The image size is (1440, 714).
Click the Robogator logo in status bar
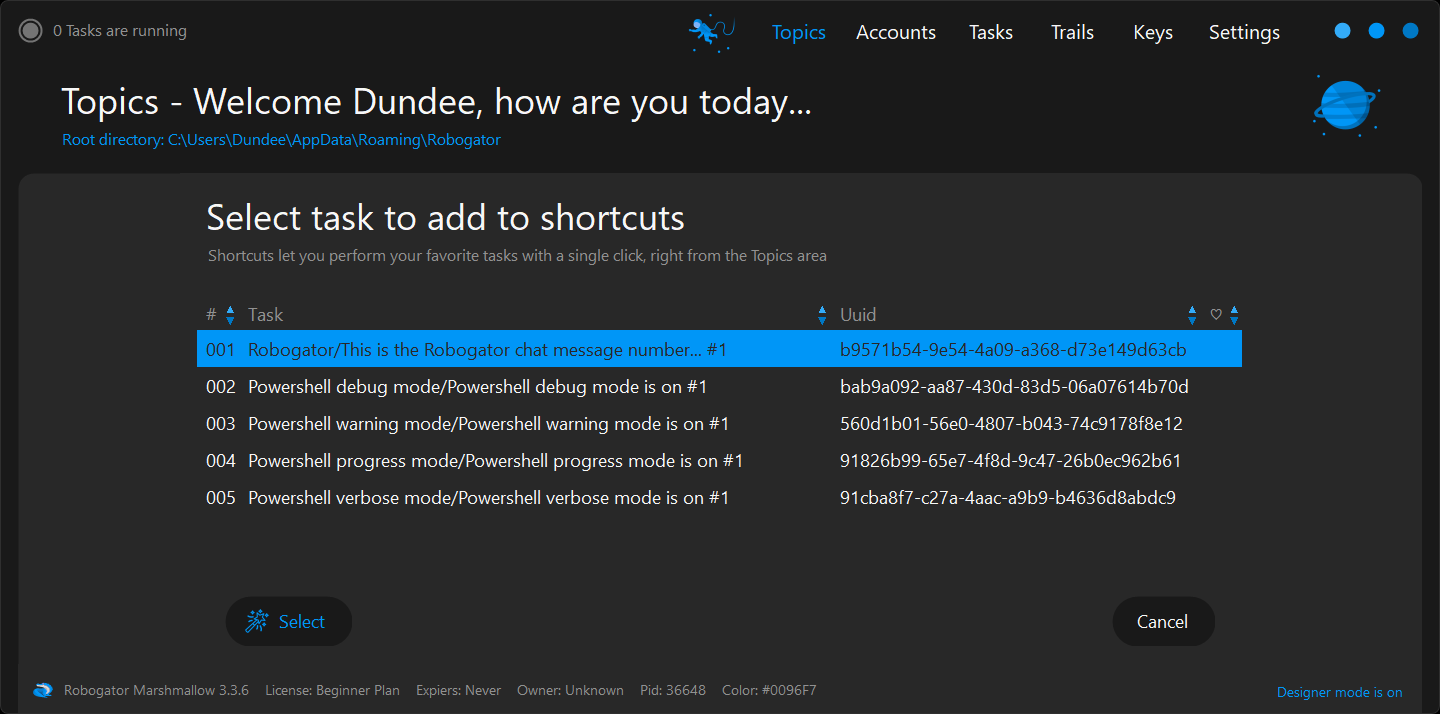click(x=42, y=690)
